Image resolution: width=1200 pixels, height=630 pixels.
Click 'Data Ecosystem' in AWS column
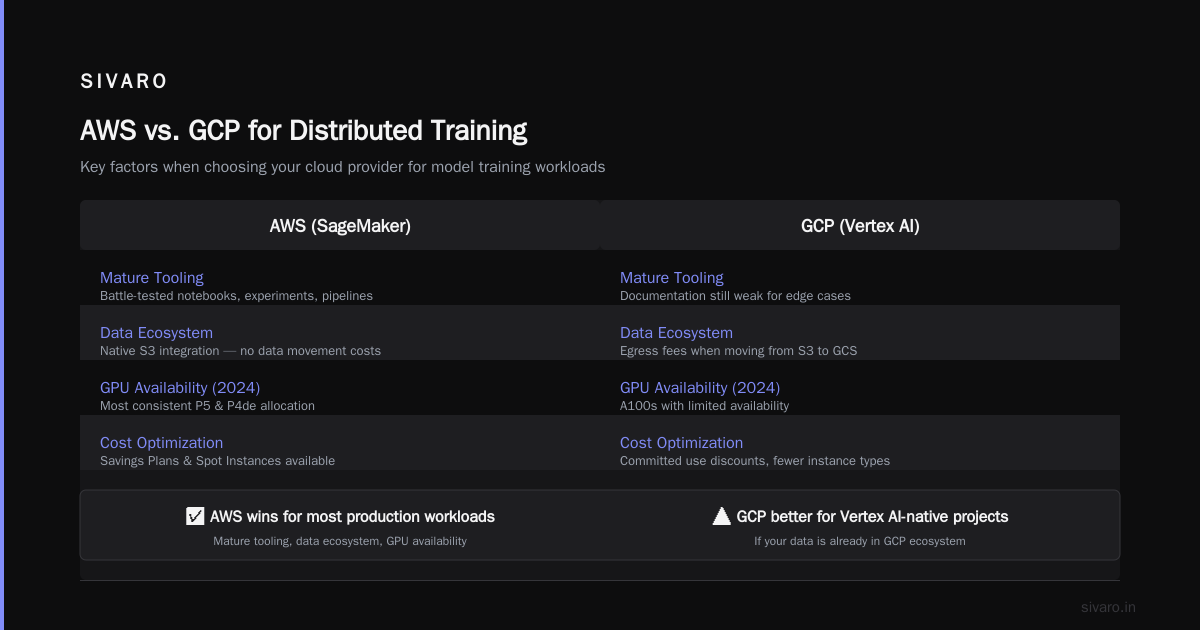pos(156,333)
